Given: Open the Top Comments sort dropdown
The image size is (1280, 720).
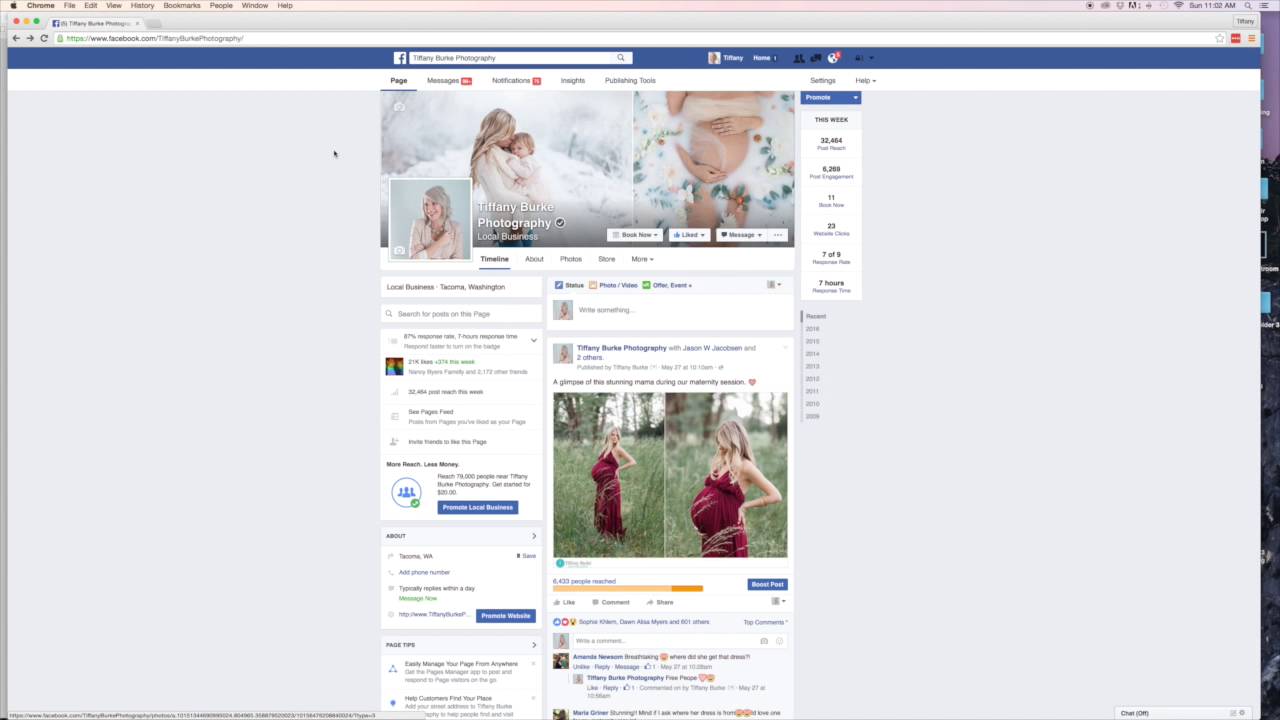Looking at the screenshot, I should point(765,622).
